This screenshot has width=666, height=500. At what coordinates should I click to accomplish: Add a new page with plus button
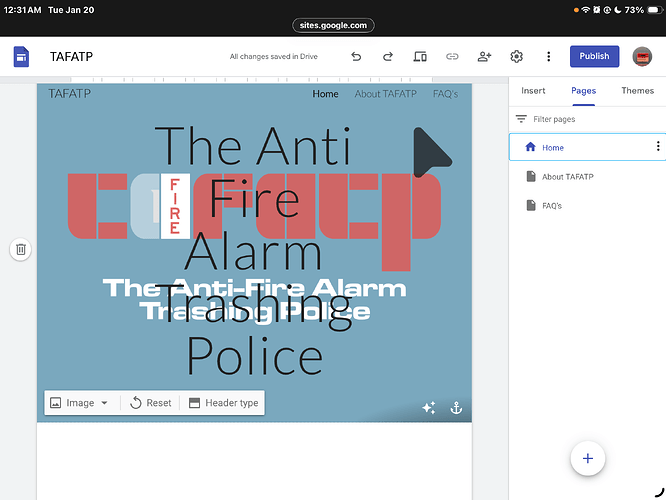click(x=587, y=458)
